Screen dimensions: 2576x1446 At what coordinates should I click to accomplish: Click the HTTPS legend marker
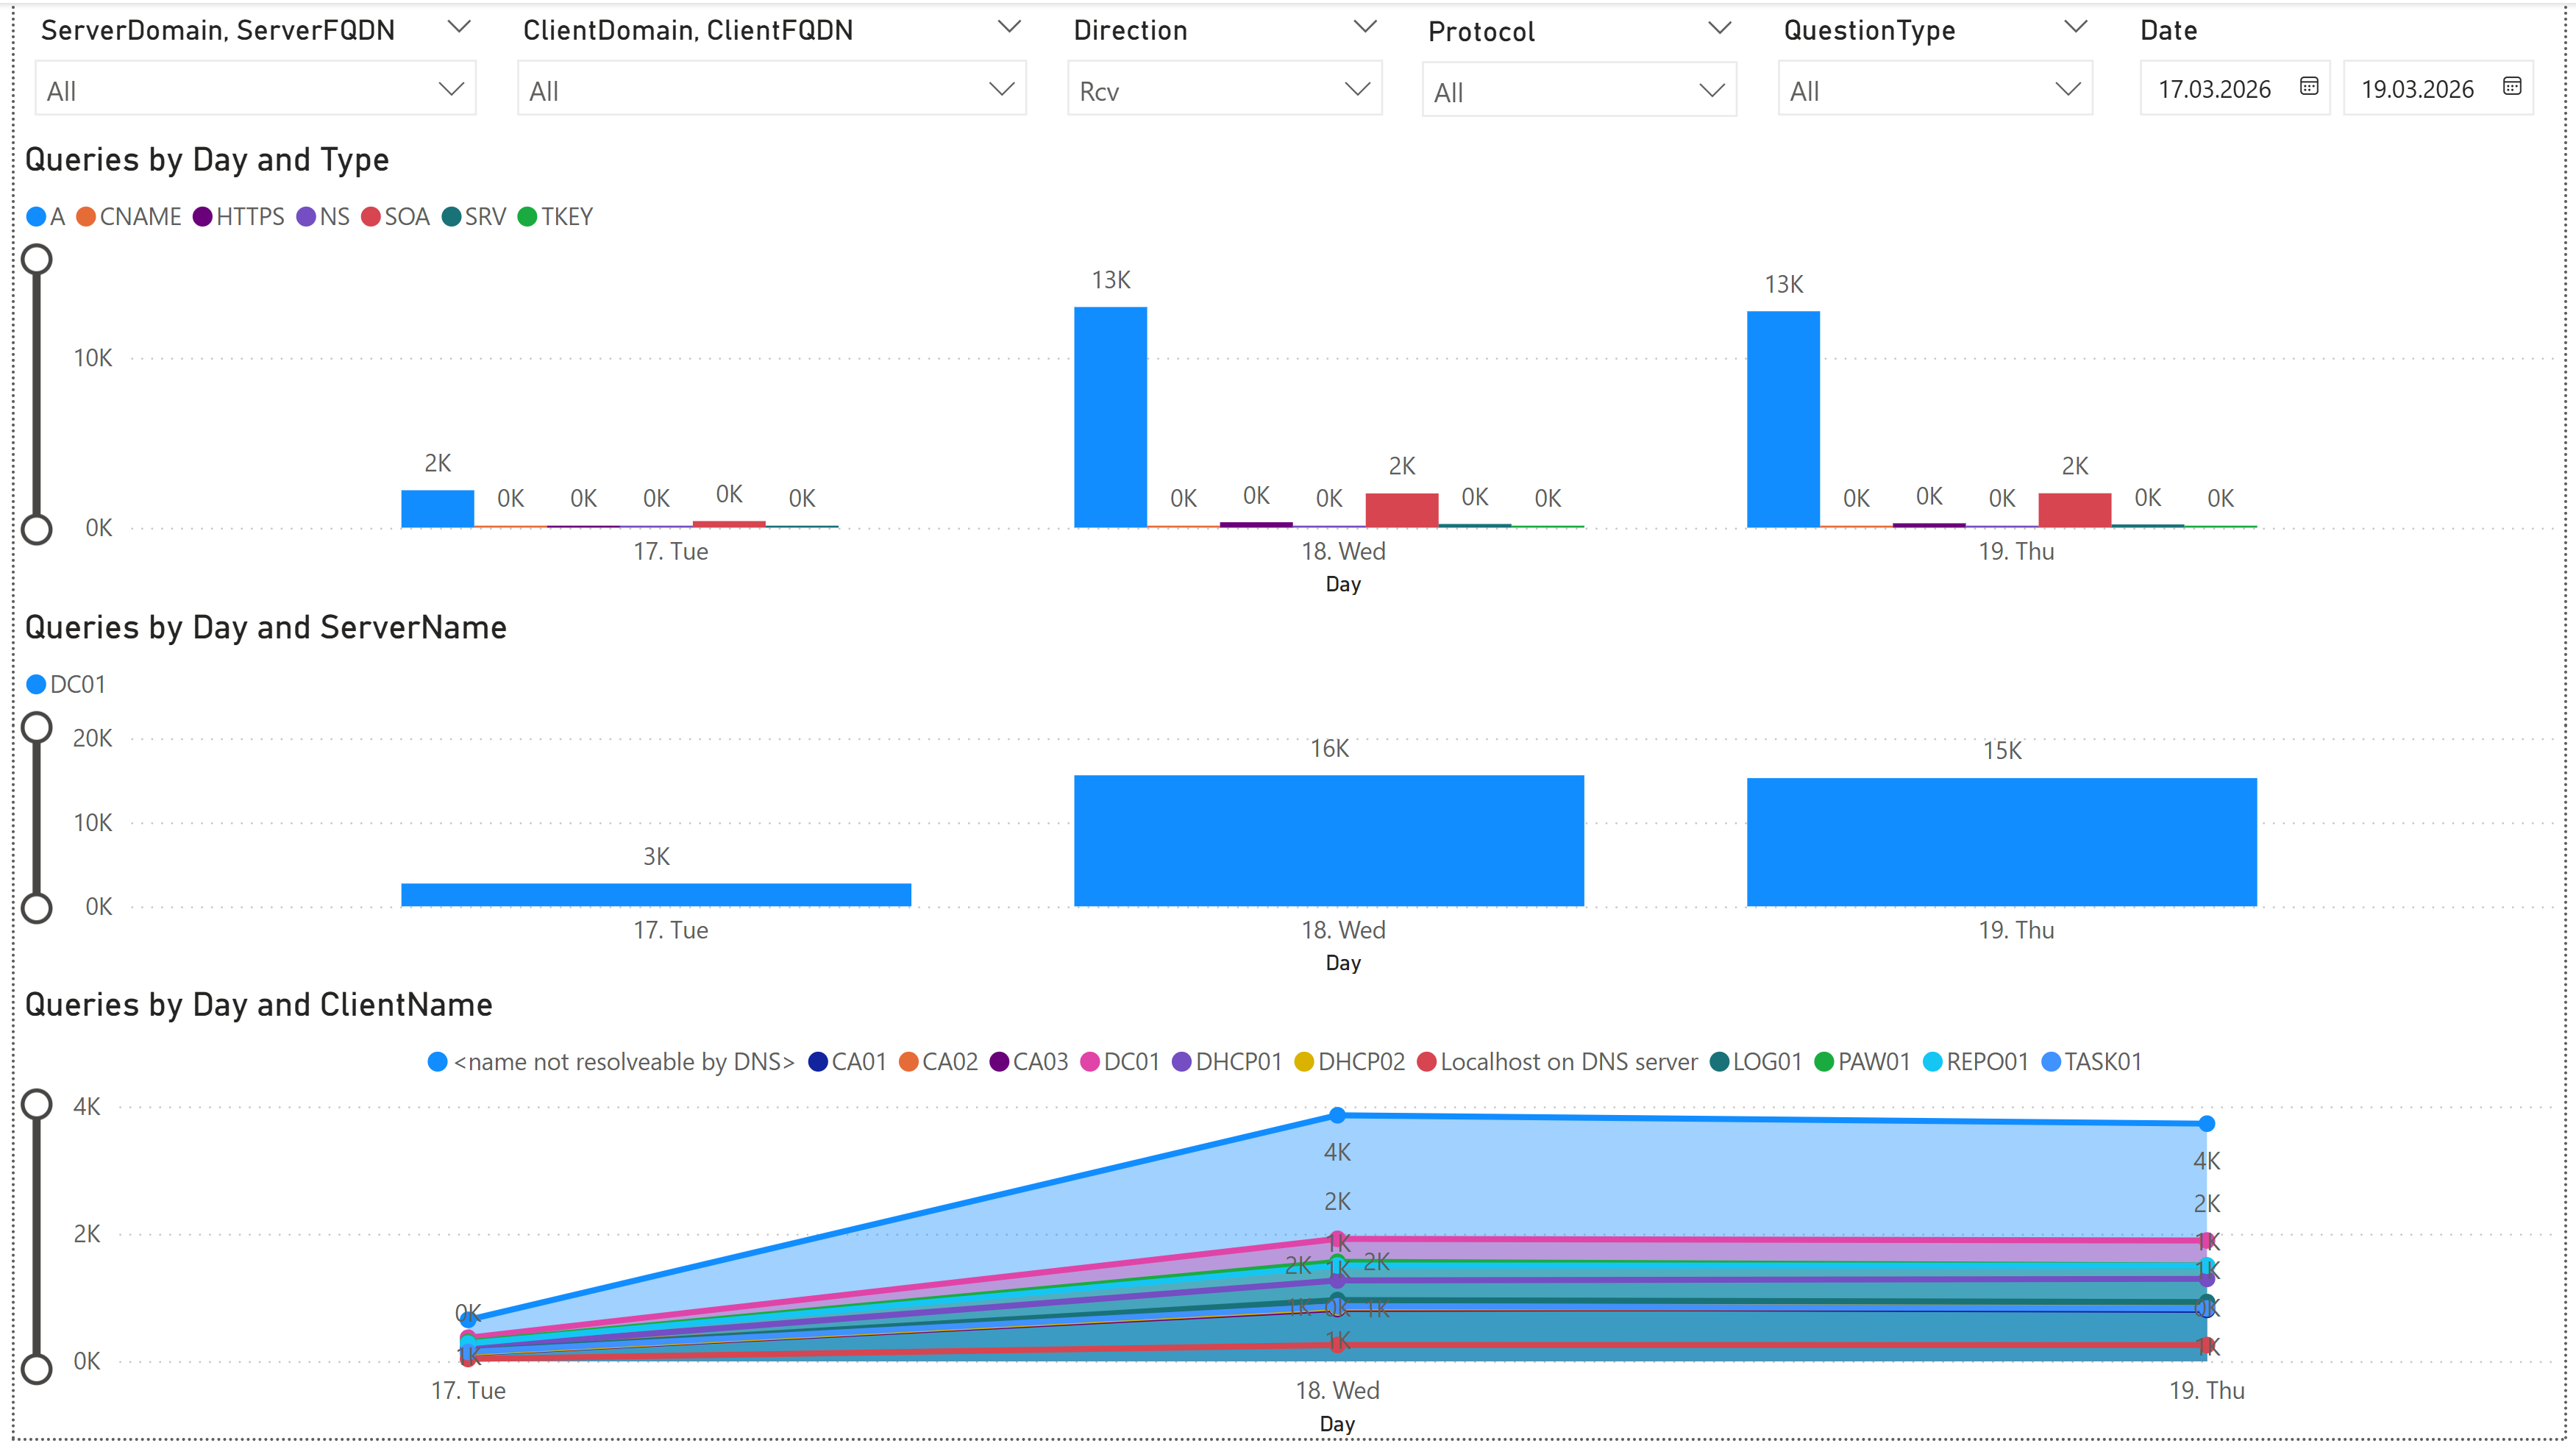tap(202, 217)
